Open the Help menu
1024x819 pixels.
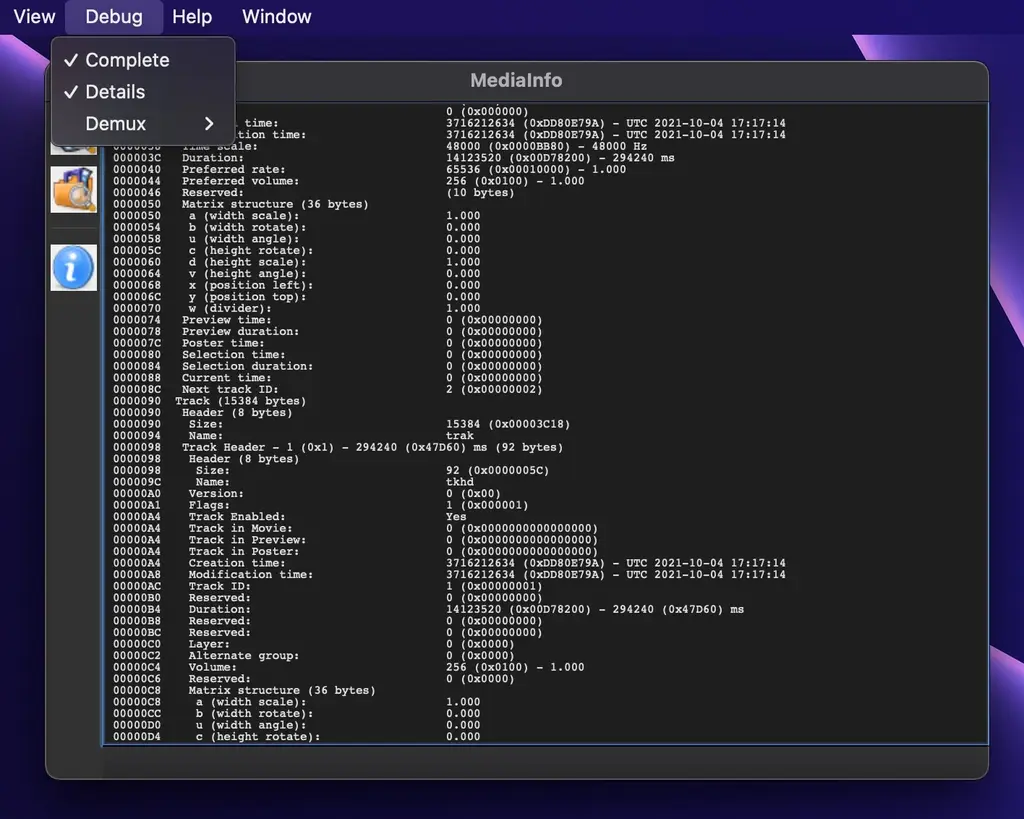click(x=192, y=17)
